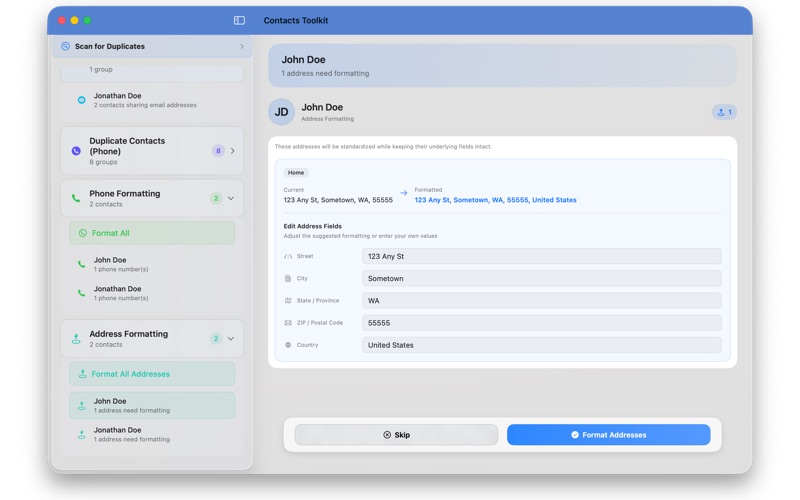Click the State / Province map icon
Image resolution: width=800 pixels, height=500 pixels.
point(288,301)
